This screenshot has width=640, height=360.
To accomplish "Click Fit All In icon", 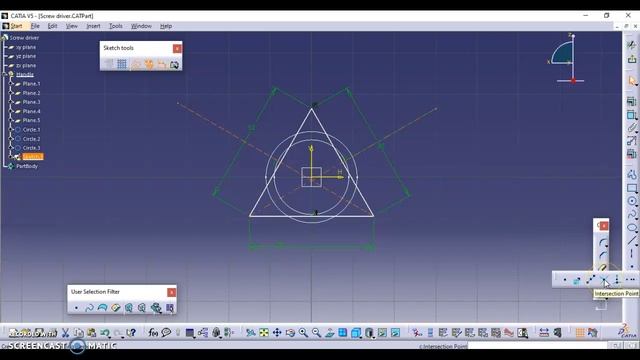I will pyautogui.click(x=264, y=333).
